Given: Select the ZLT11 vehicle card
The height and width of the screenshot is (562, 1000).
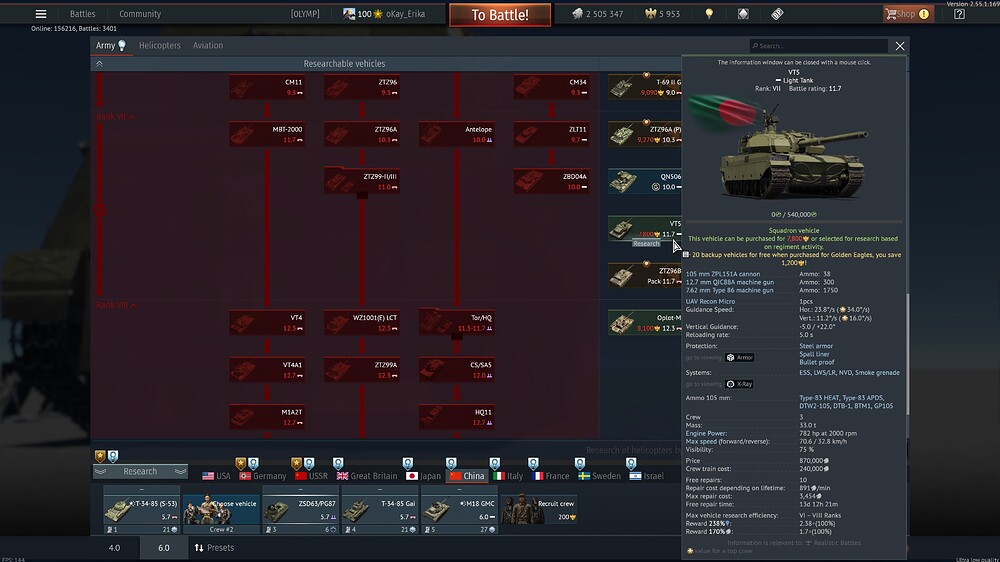Looking at the screenshot, I should point(552,135).
